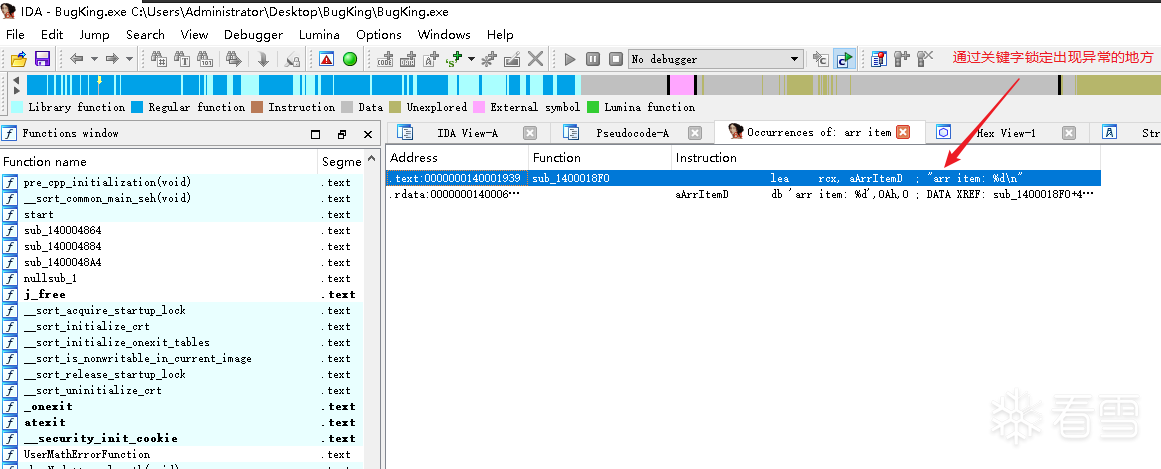Viewport: 1161px width, 469px height.
Task: Open the Debugger menu
Action: point(253,34)
